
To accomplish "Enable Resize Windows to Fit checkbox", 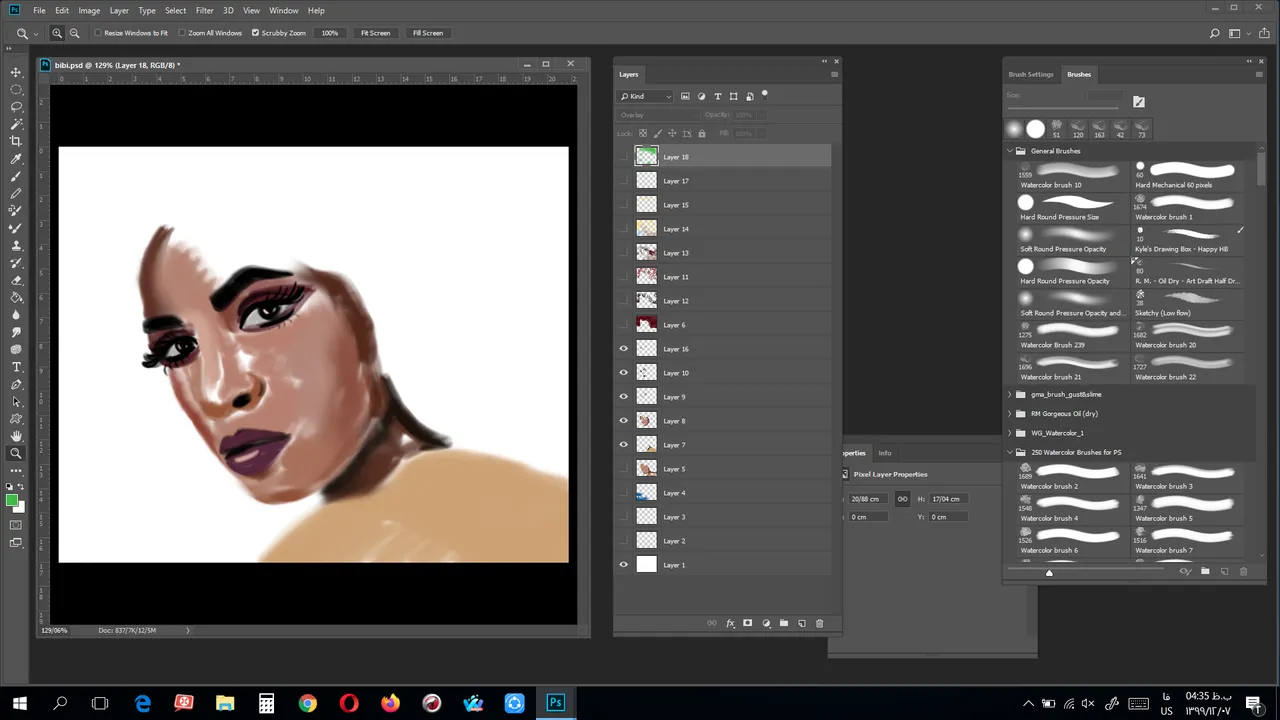I will coord(97,33).
